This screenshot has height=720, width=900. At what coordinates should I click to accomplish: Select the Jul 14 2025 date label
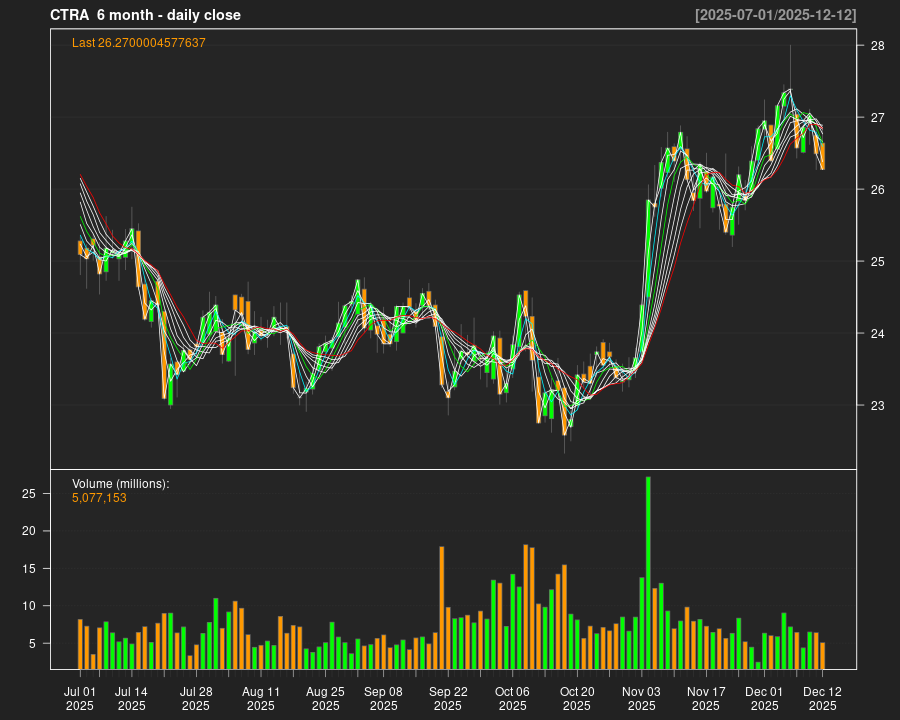131,698
